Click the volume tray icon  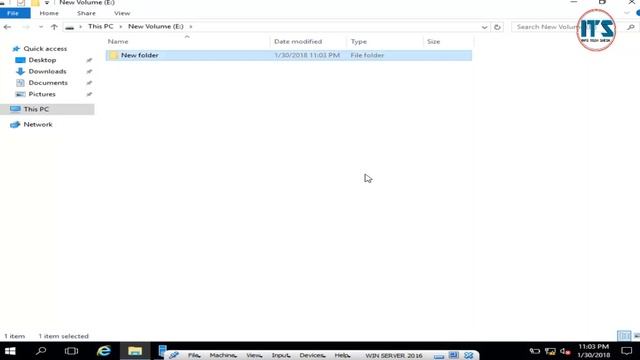[565, 351]
